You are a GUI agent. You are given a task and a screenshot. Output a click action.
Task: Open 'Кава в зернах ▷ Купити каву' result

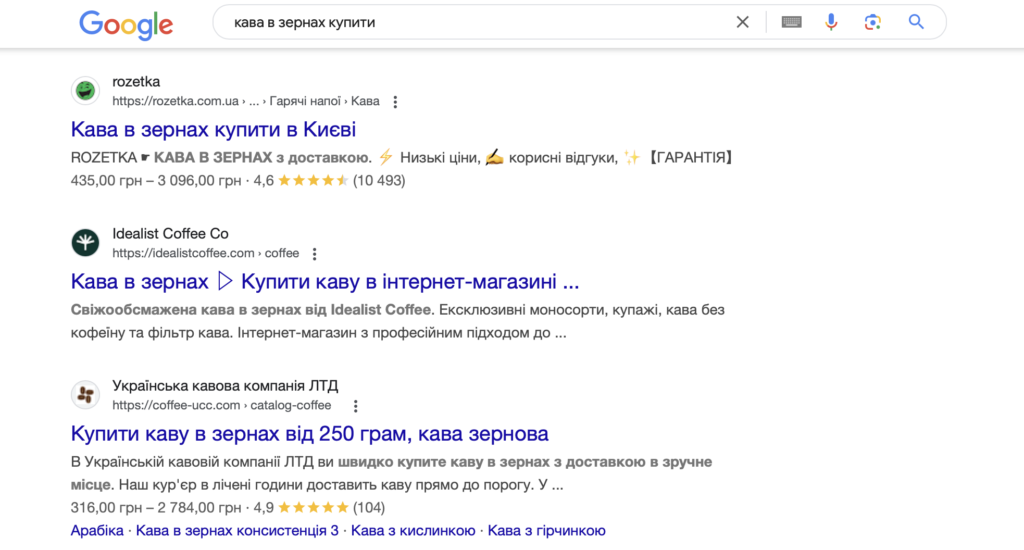tap(325, 282)
